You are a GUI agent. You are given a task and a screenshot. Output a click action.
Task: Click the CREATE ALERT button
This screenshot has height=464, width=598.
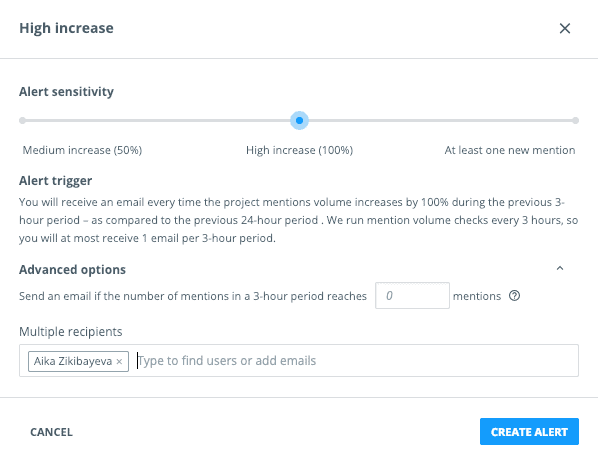point(529,432)
